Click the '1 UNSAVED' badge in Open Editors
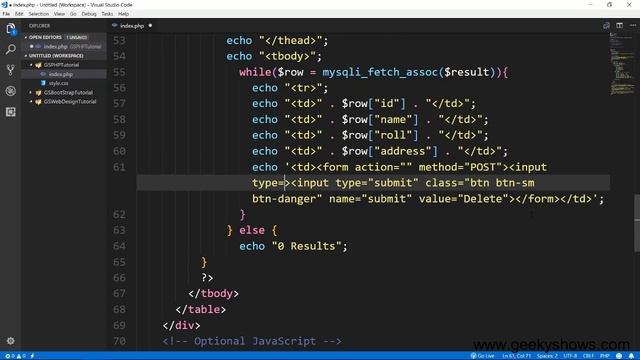The height and width of the screenshot is (360, 640). pos(77,37)
